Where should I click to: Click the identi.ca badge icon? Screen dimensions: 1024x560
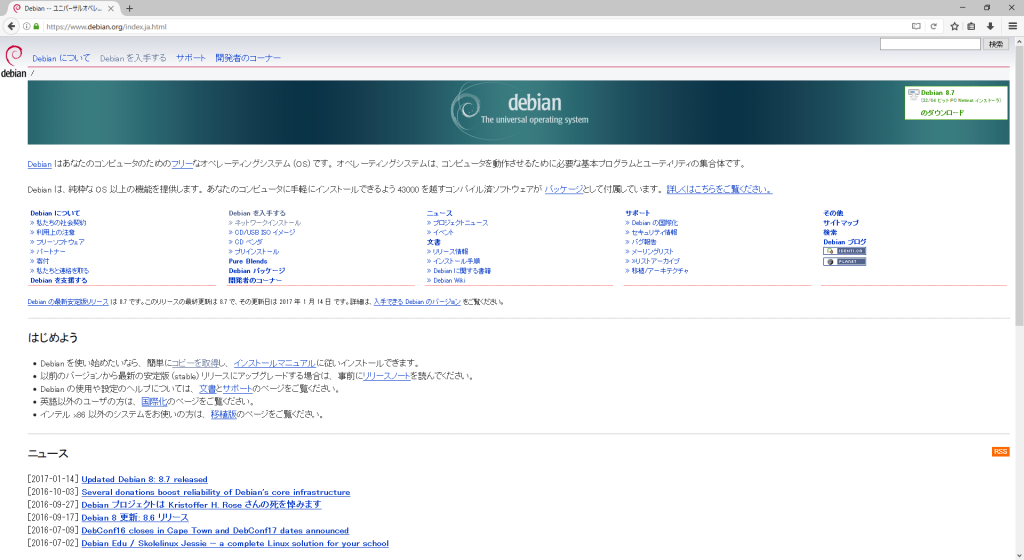[x=844, y=251]
